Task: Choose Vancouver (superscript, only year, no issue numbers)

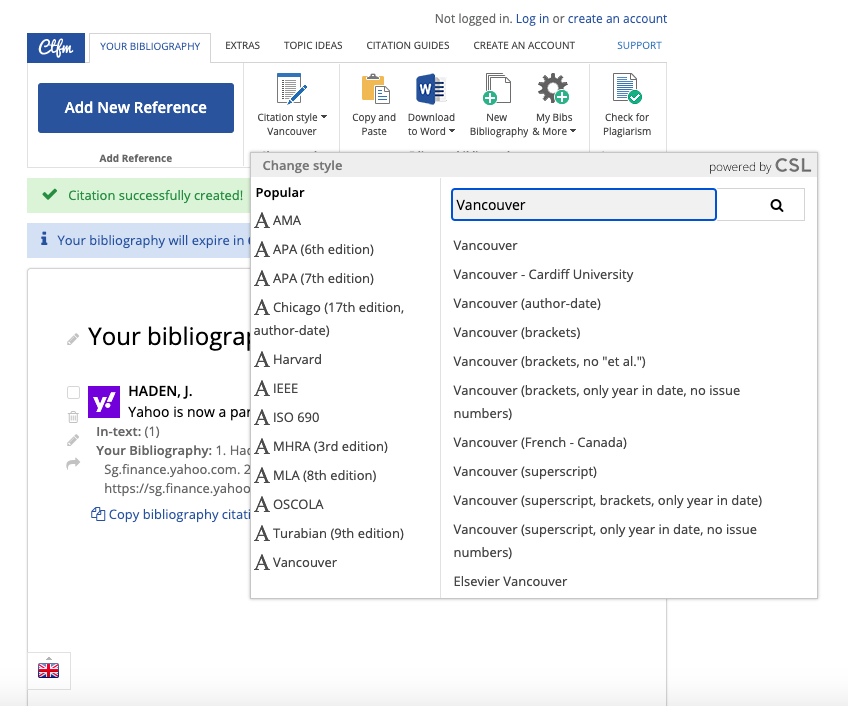Action: coord(605,541)
